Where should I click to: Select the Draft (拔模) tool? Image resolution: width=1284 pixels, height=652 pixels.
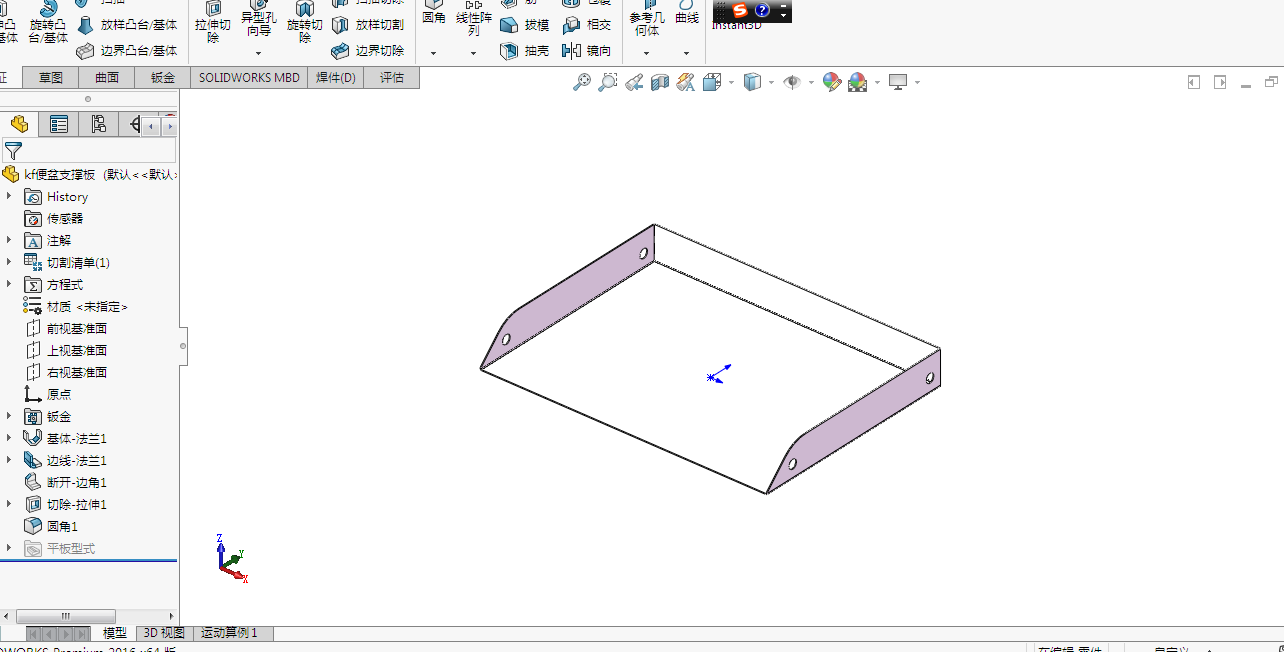pos(524,24)
